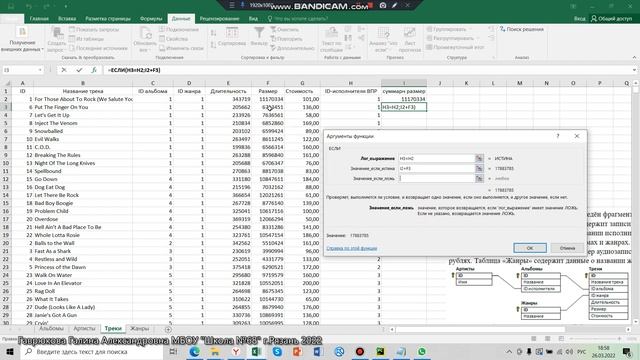Screen dimensions: 640x360
Task: Open the Рецензирование ribbon tab
Action: point(220,18)
